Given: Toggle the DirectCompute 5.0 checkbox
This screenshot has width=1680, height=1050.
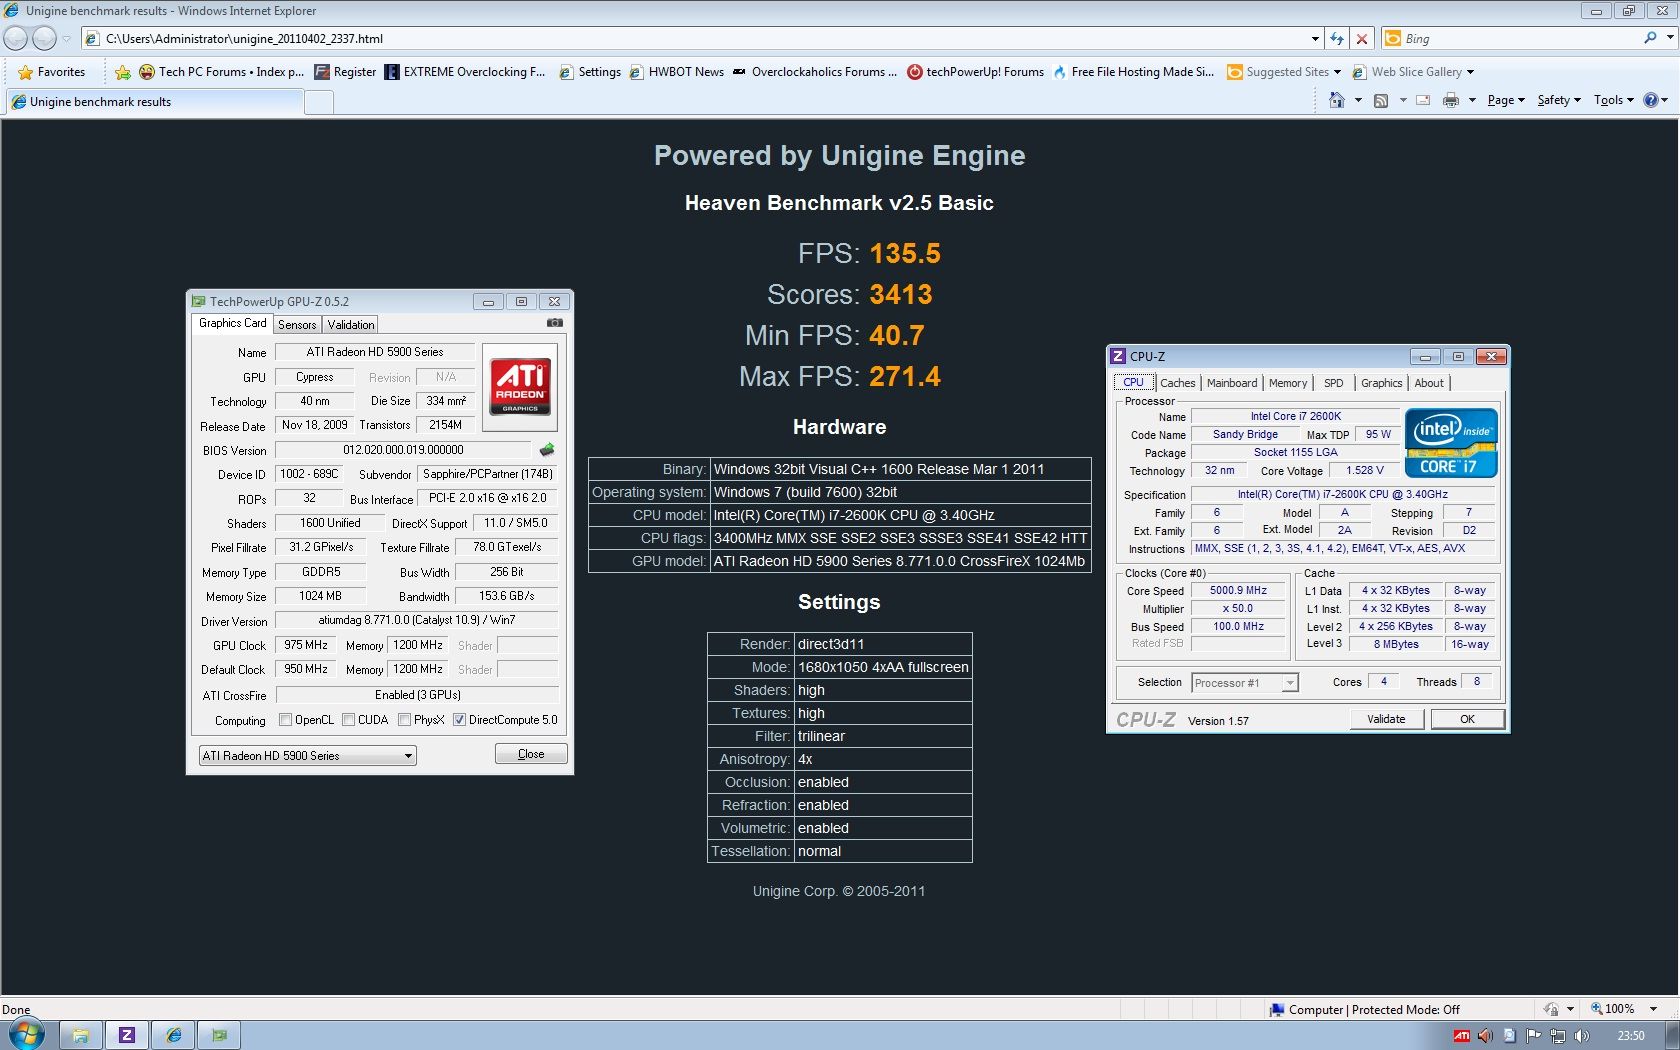Looking at the screenshot, I should coord(460,720).
